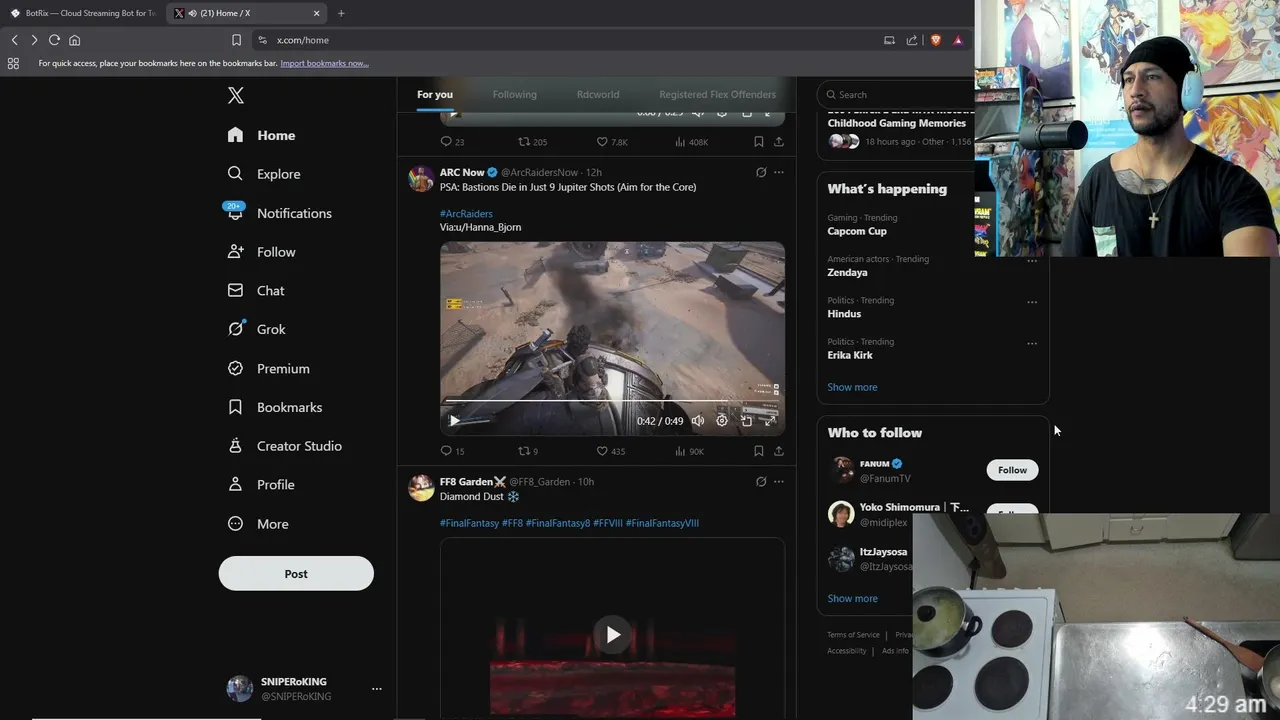This screenshot has height=720, width=1280.
Task: Play the FF8 Garden Diamond Dust video
Action: [x=613, y=635]
